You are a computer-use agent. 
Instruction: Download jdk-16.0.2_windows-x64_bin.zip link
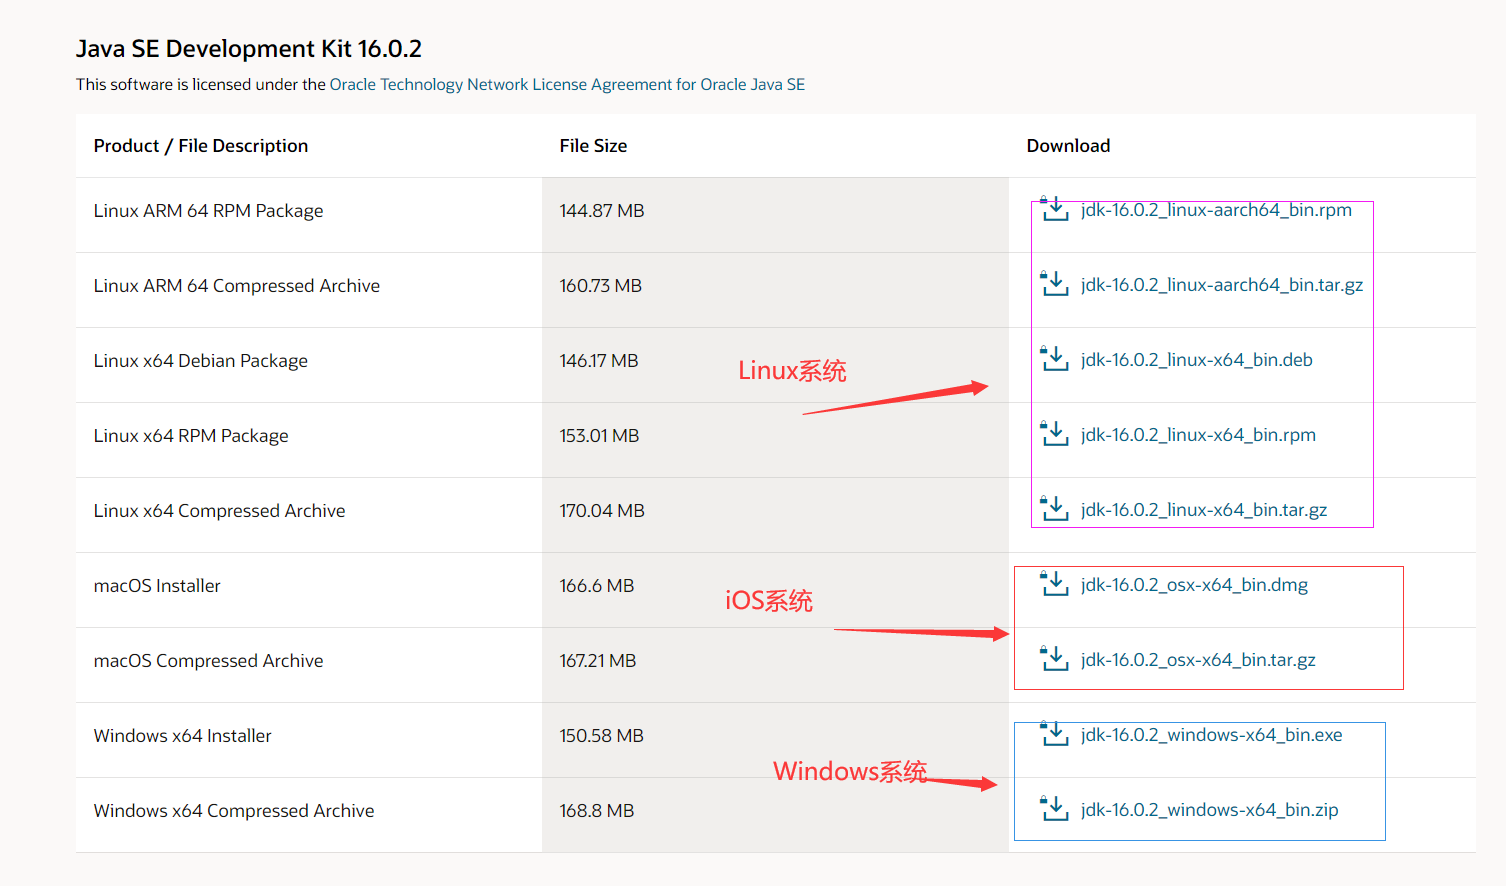click(x=1210, y=810)
